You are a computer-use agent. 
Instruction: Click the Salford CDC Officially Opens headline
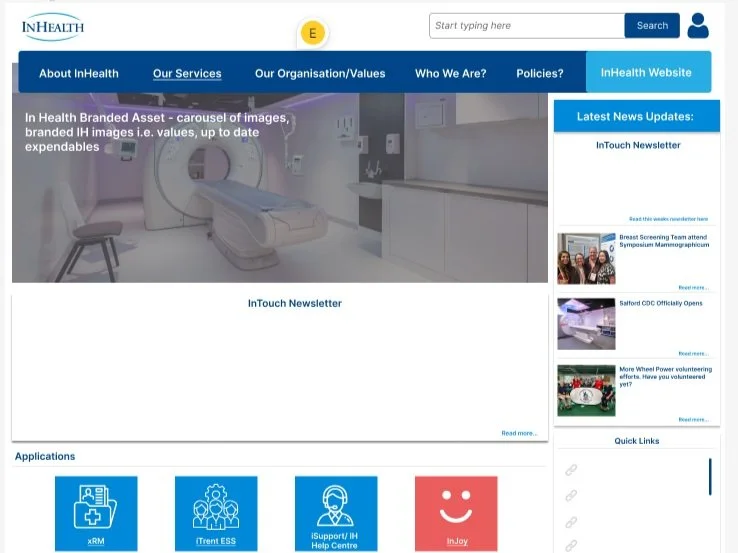tap(661, 303)
